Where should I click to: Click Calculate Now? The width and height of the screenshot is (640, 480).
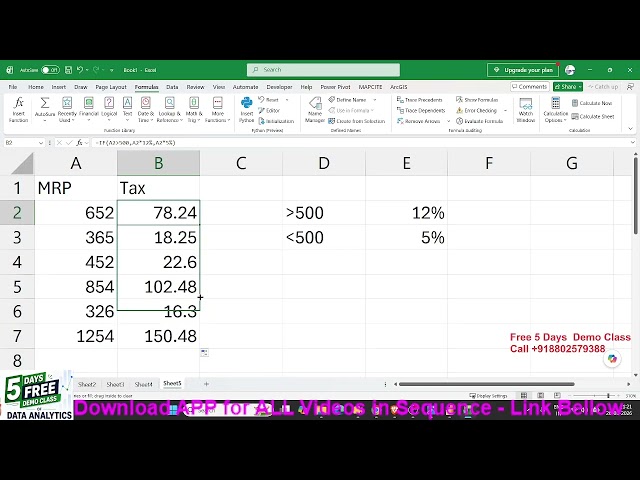tap(592, 103)
